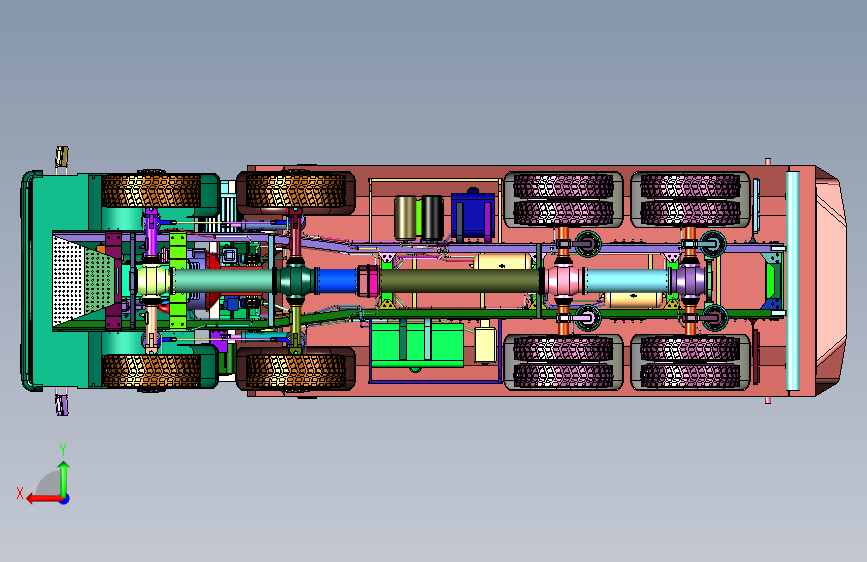Select the upper dual tires above pink differential
The width and height of the screenshot is (867, 562).
coord(563,200)
